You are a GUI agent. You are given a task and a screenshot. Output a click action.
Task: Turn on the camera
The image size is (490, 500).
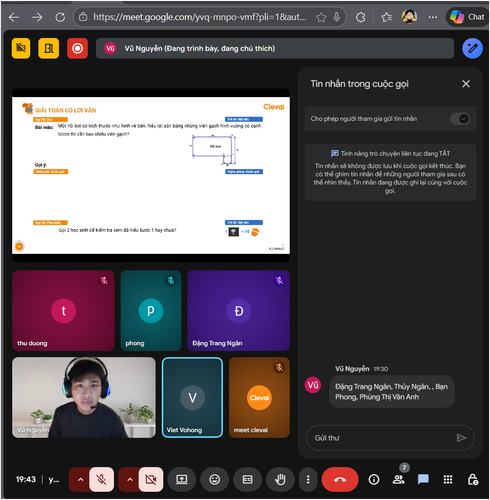[x=151, y=479]
